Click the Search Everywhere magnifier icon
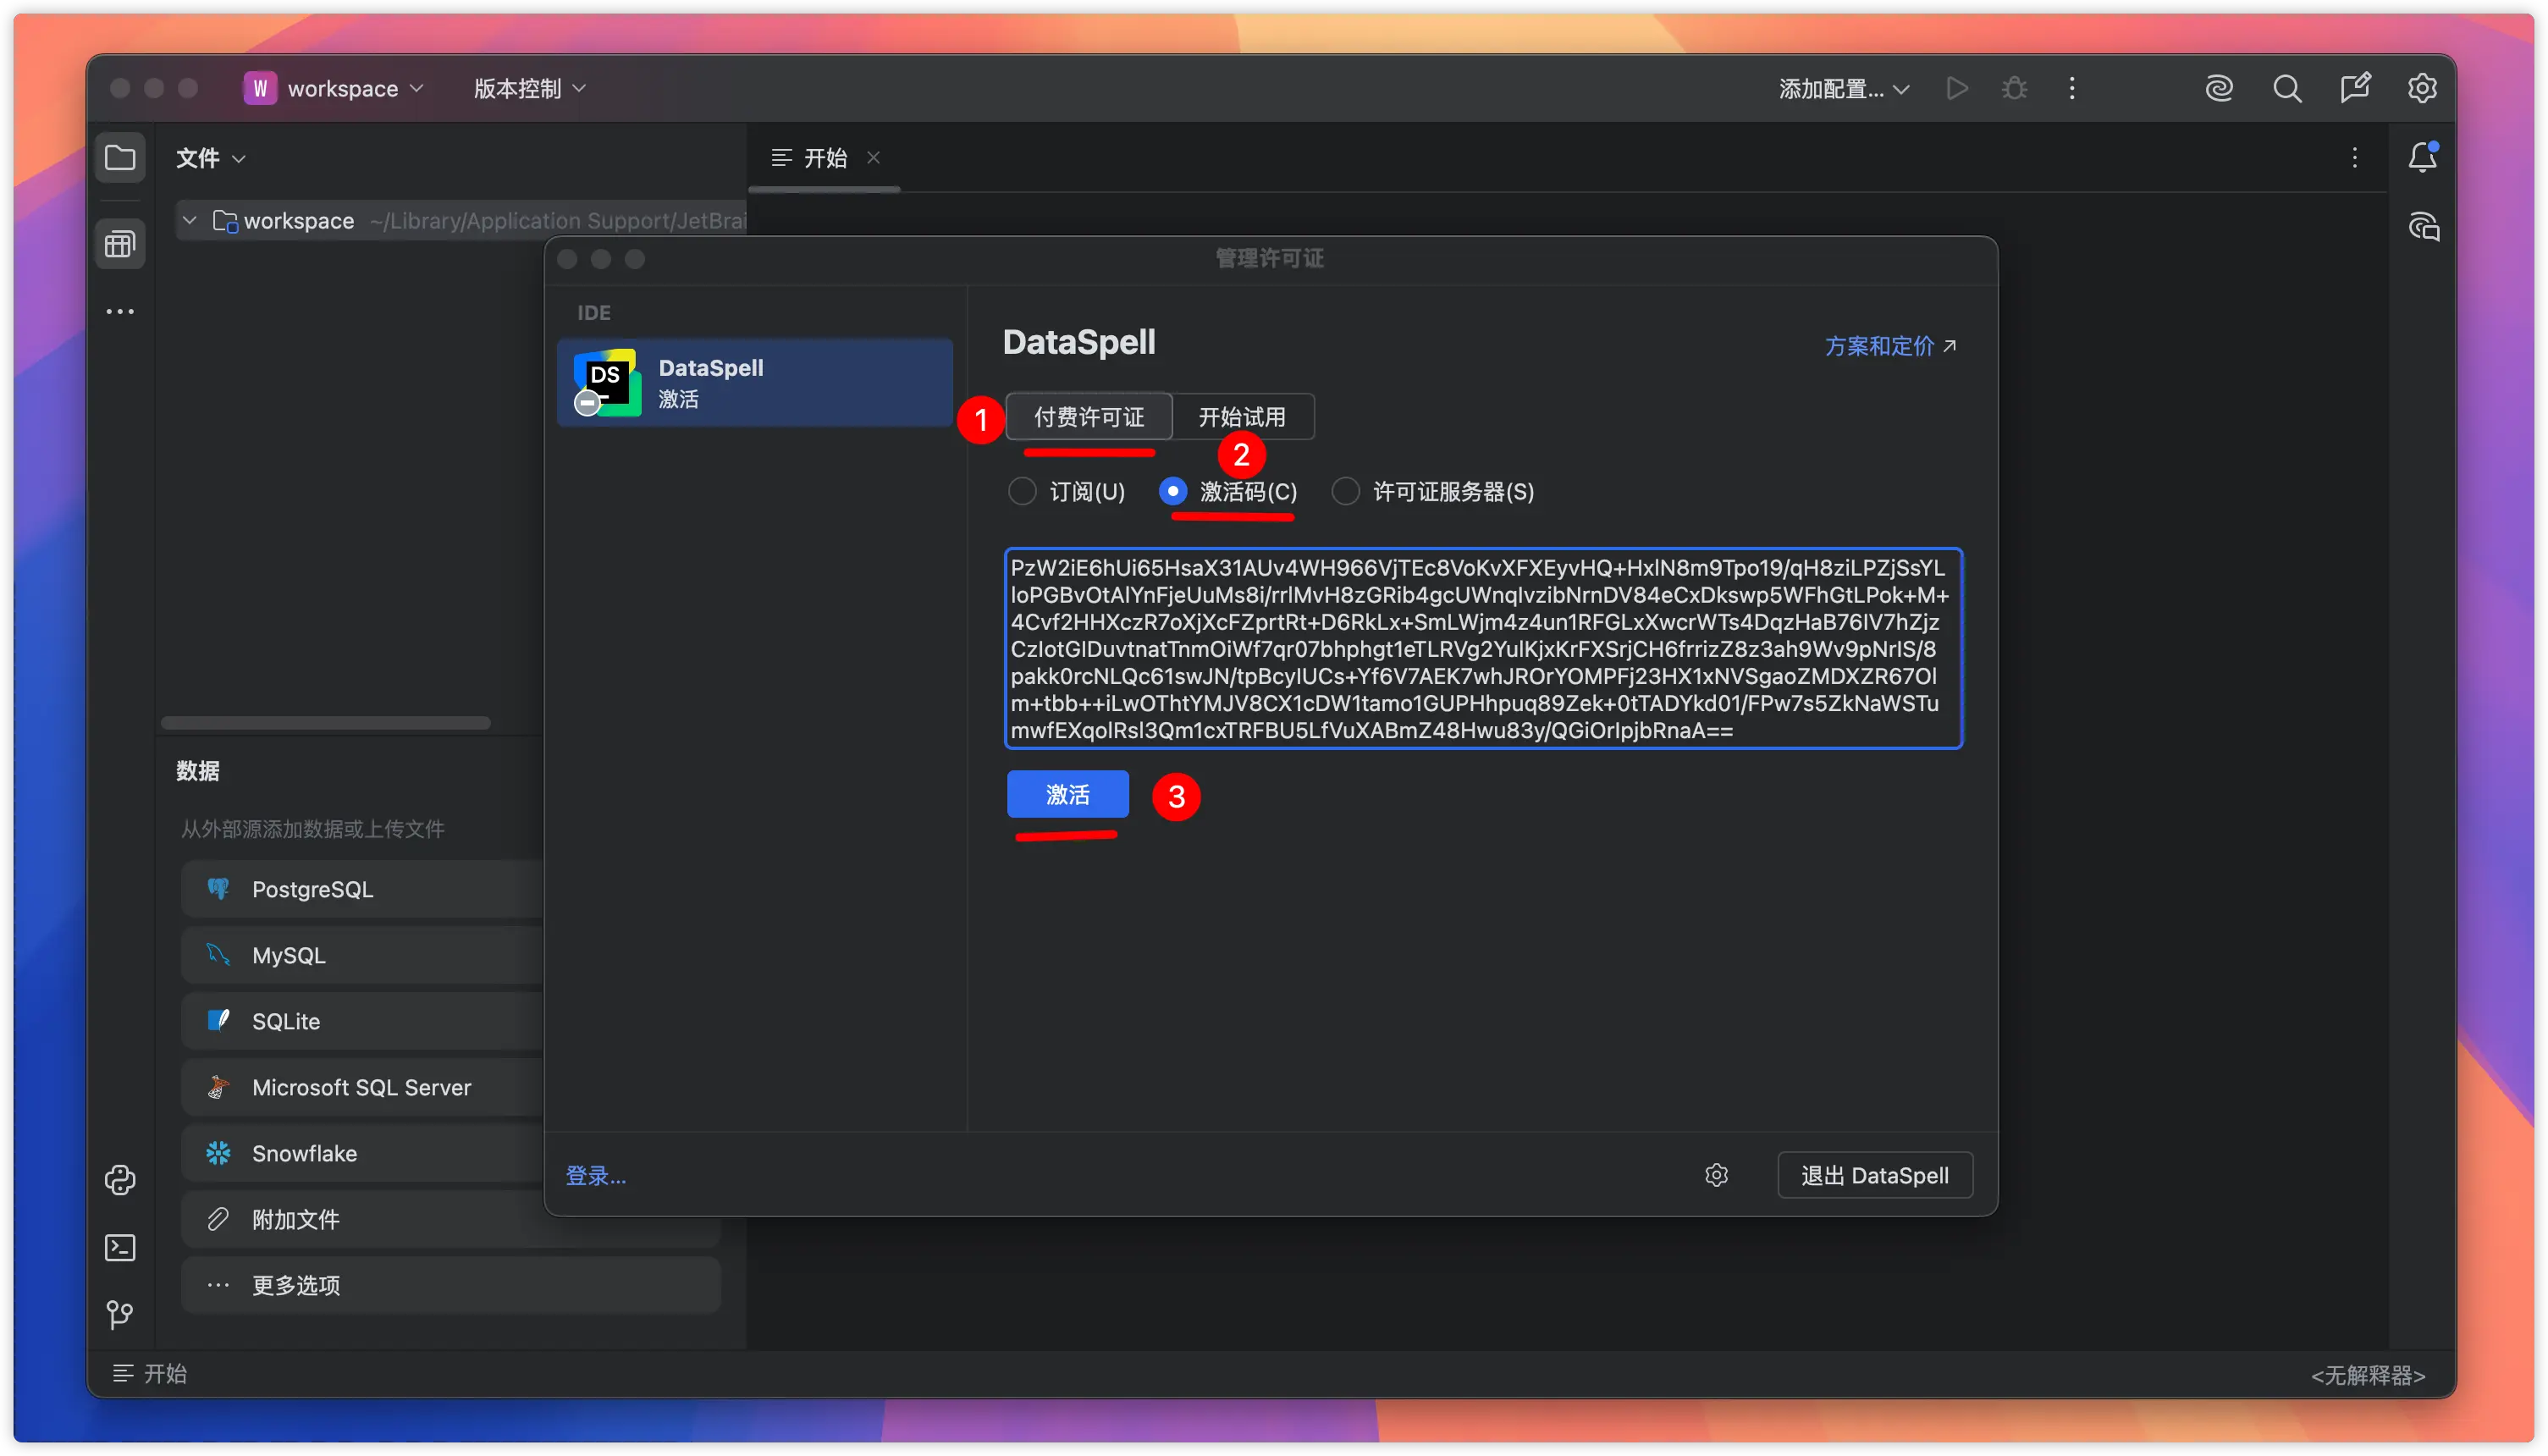 pyautogui.click(x=2287, y=88)
